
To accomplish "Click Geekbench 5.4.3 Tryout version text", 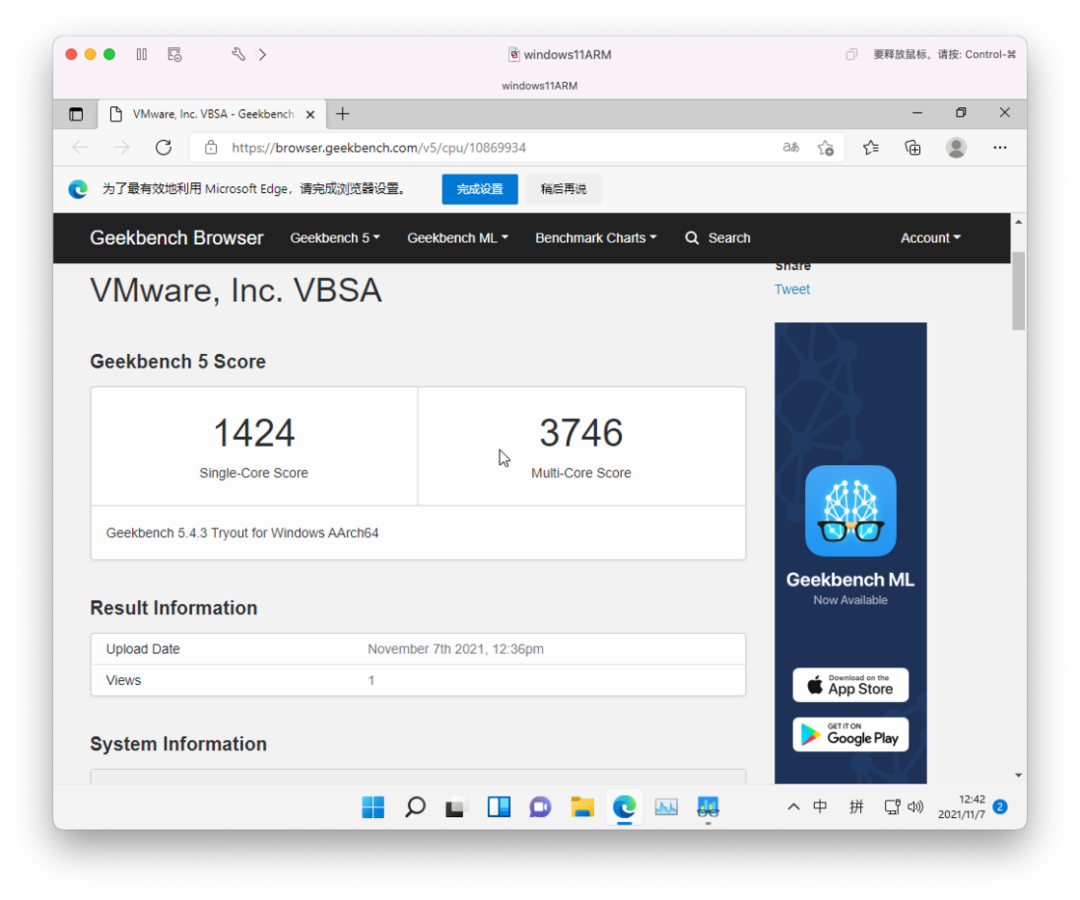I will [242, 533].
